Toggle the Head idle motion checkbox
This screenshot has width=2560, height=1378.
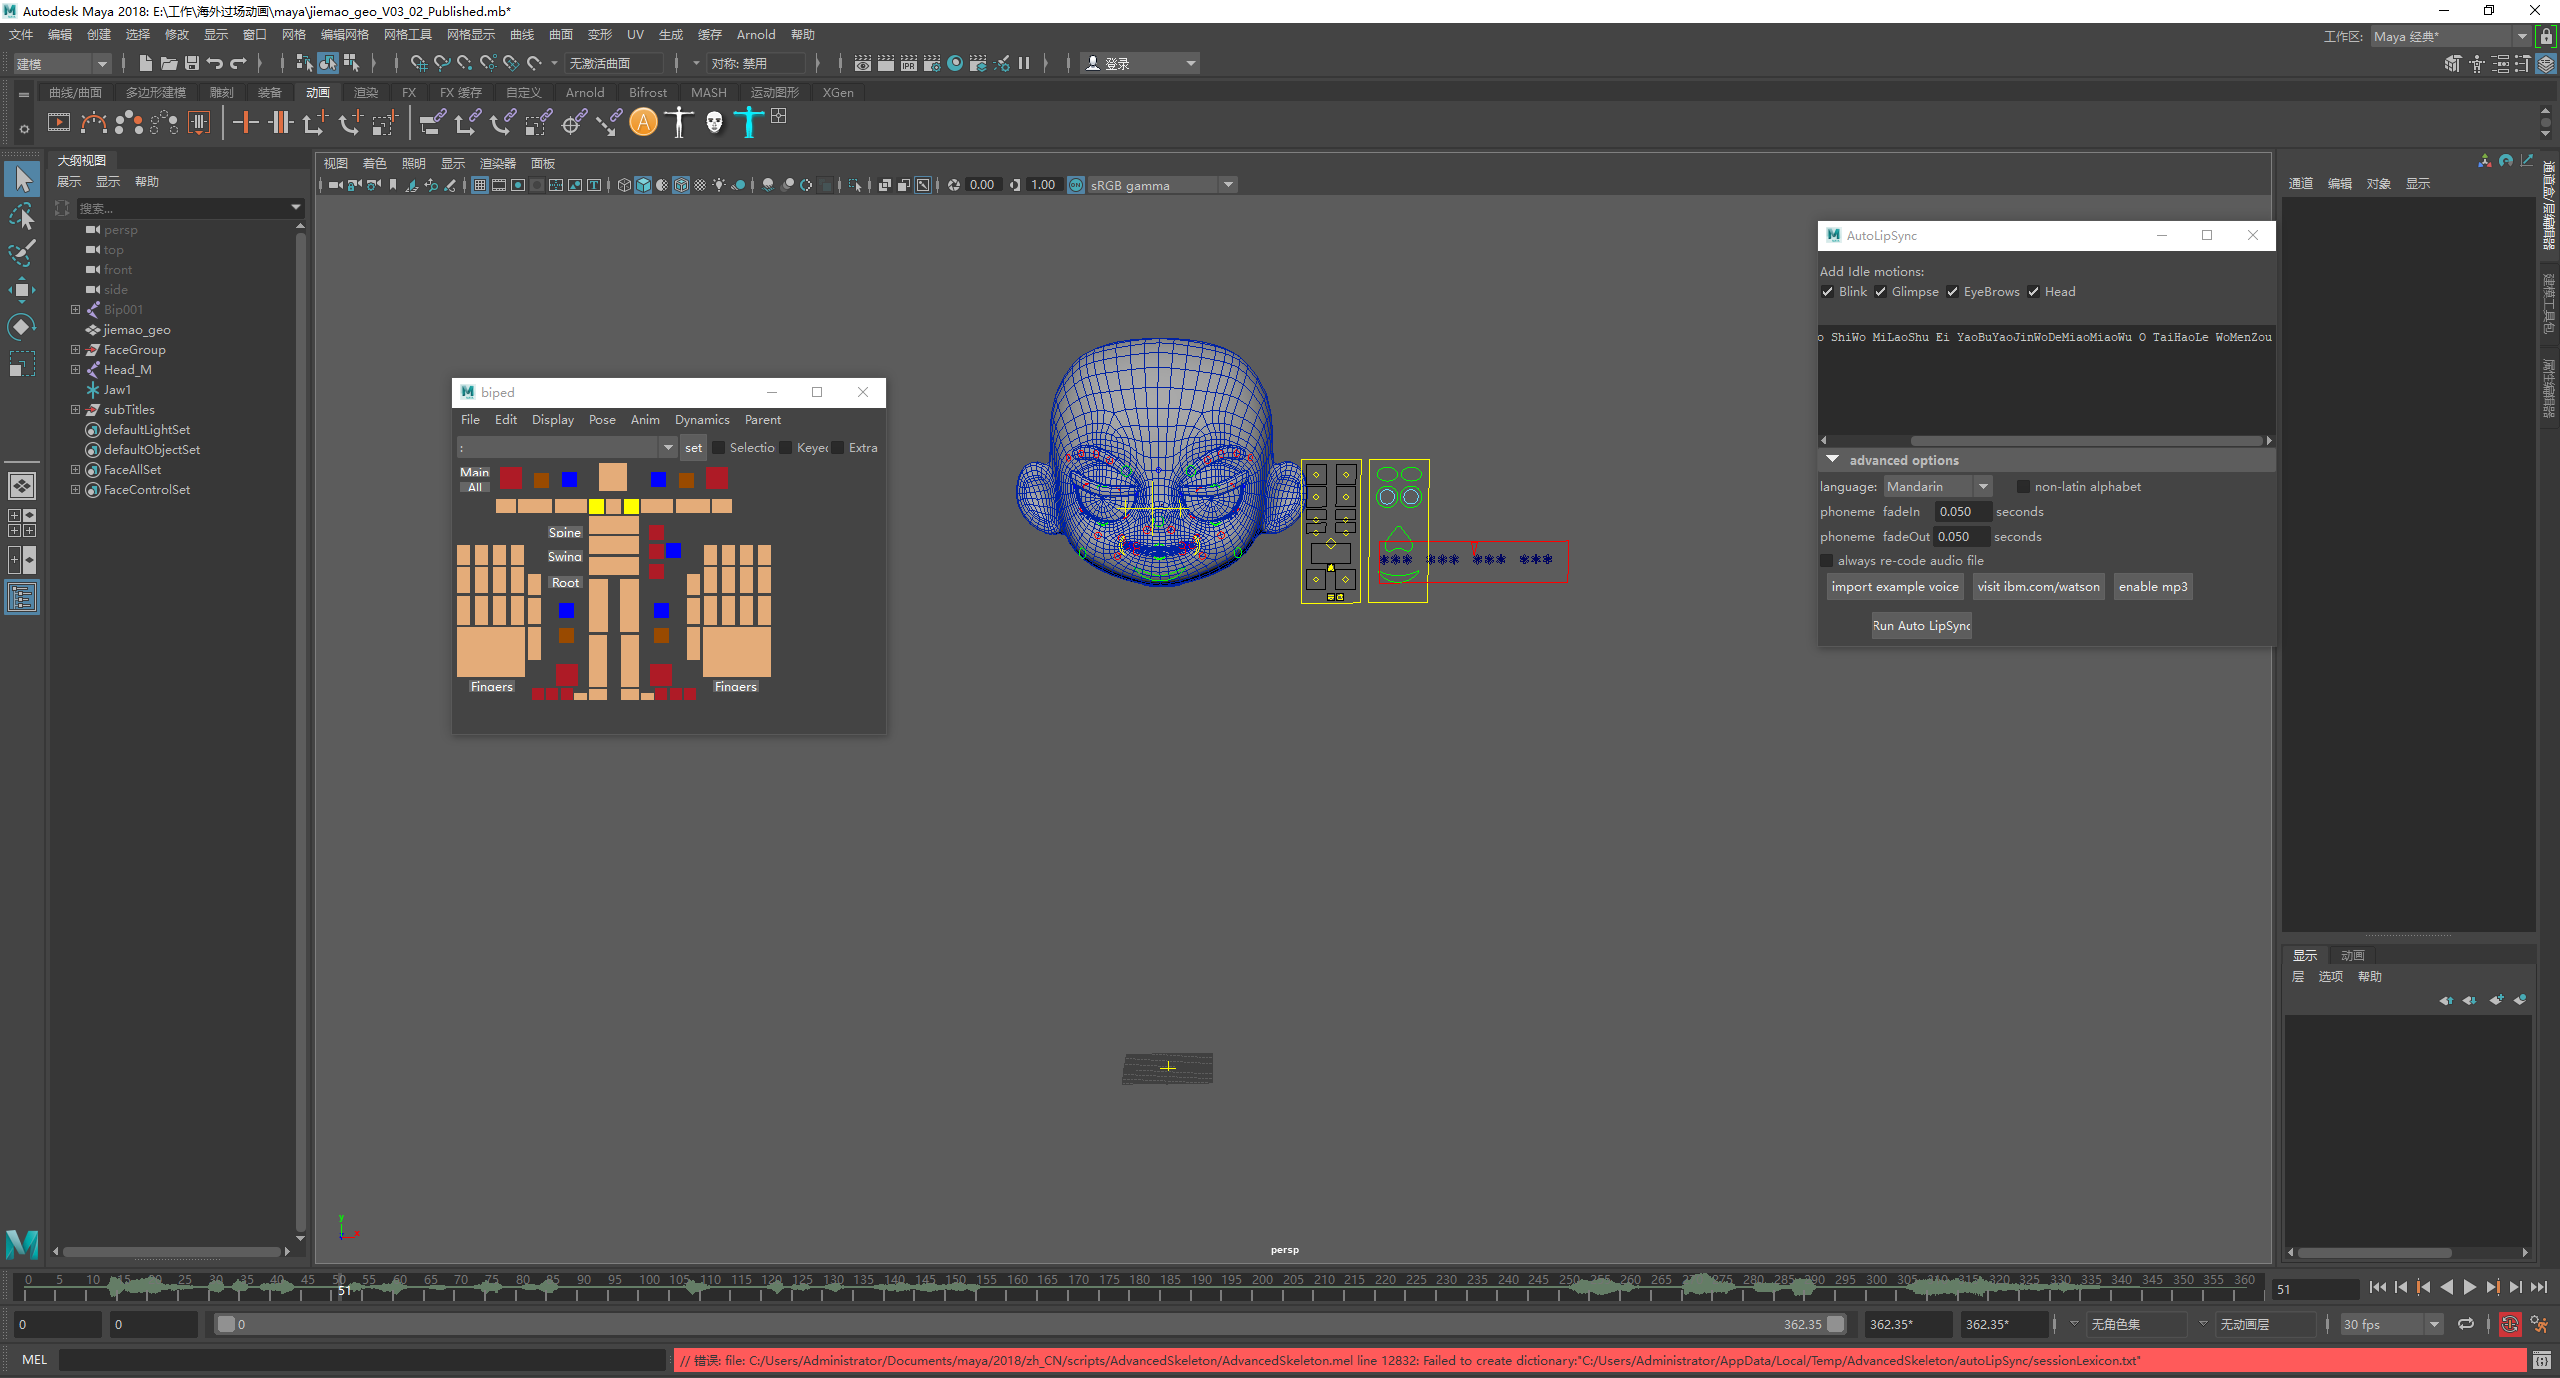coord(2034,292)
